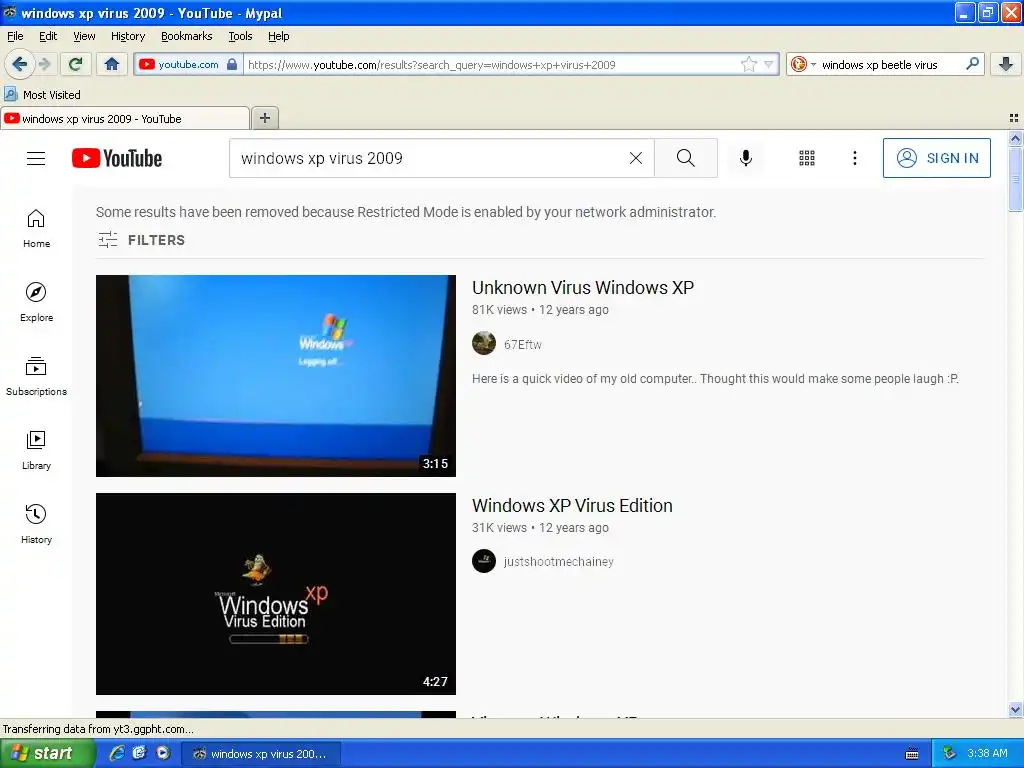
Task: Start voice search with microphone
Action: click(746, 158)
